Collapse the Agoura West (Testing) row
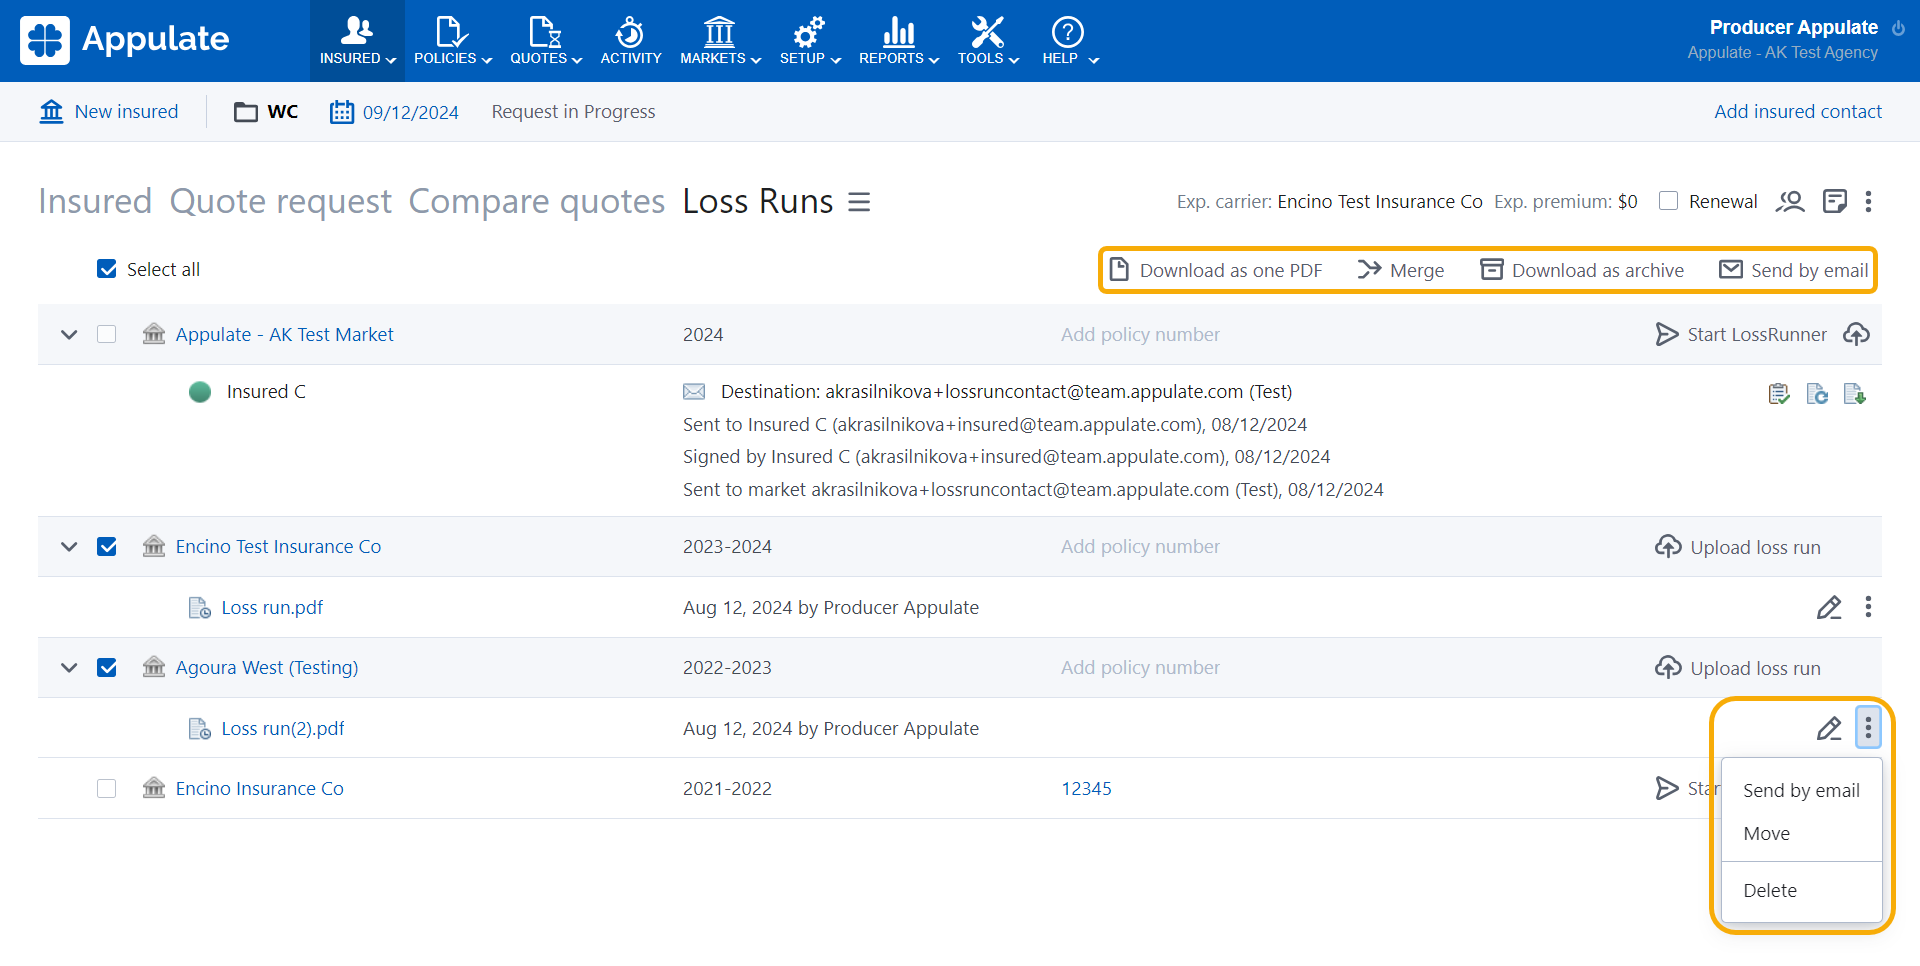This screenshot has height=966, width=1920. (x=69, y=668)
